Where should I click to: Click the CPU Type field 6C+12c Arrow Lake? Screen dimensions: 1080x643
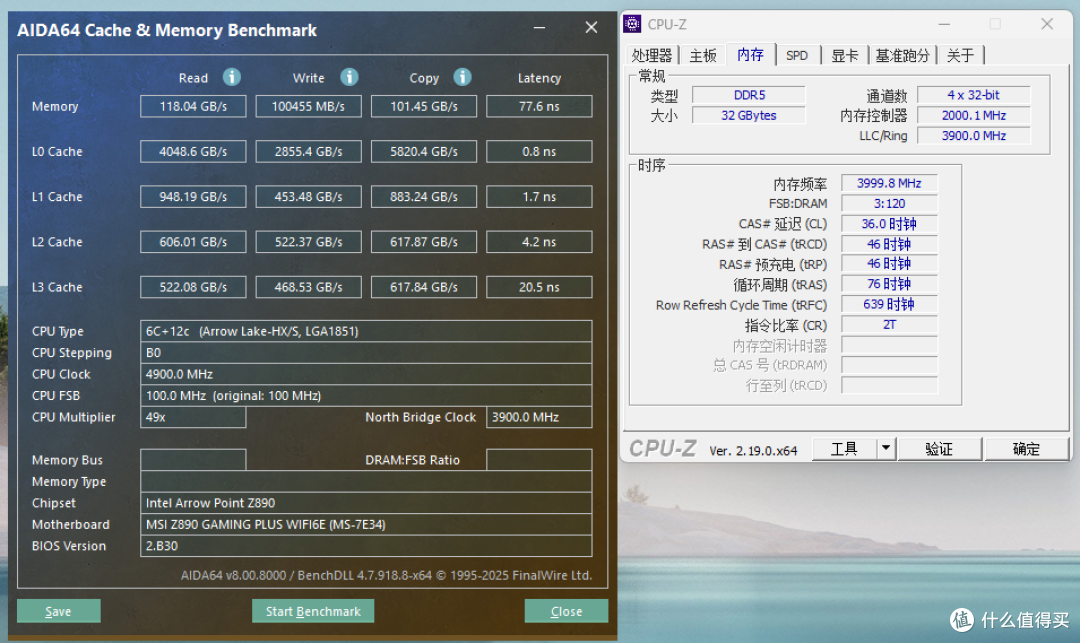pyautogui.click(x=366, y=331)
